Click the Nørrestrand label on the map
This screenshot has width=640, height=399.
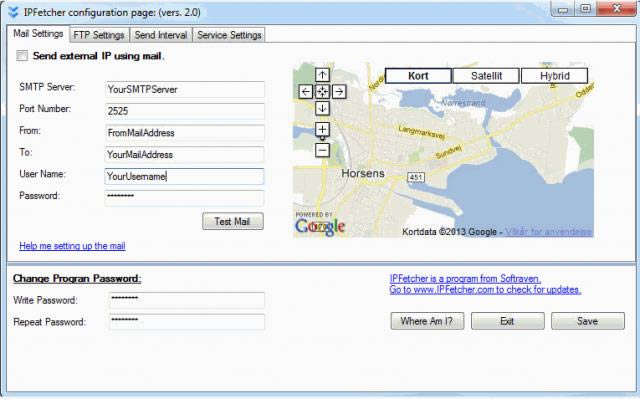[463, 103]
